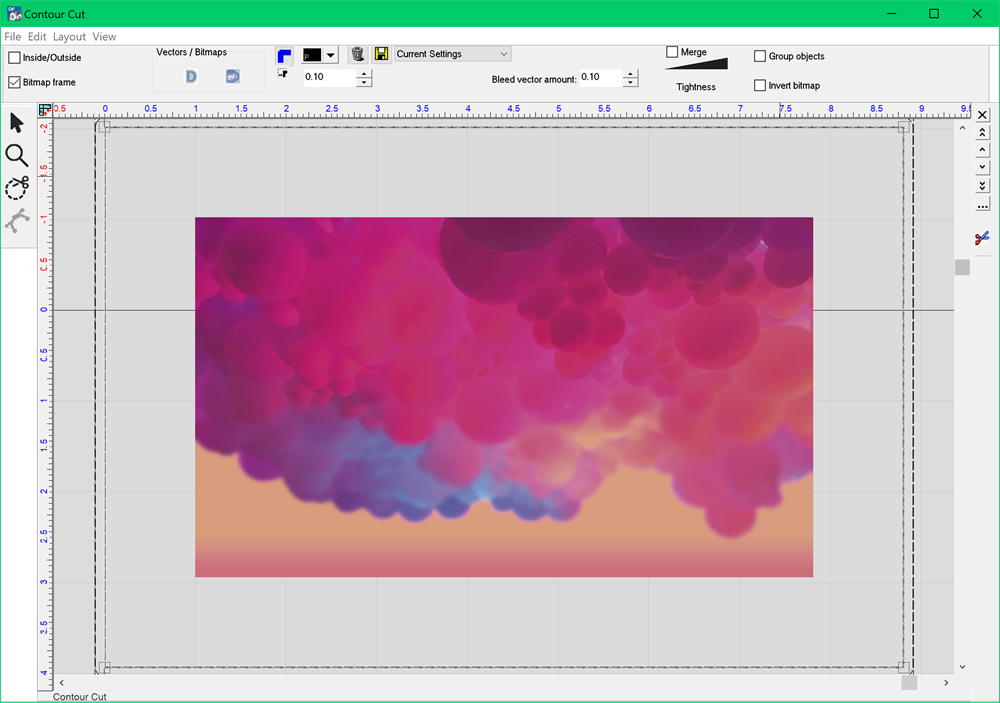1000x703 pixels.
Task: Enable the Invert bitmap checkbox
Action: pyautogui.click(x=760, y=86)
